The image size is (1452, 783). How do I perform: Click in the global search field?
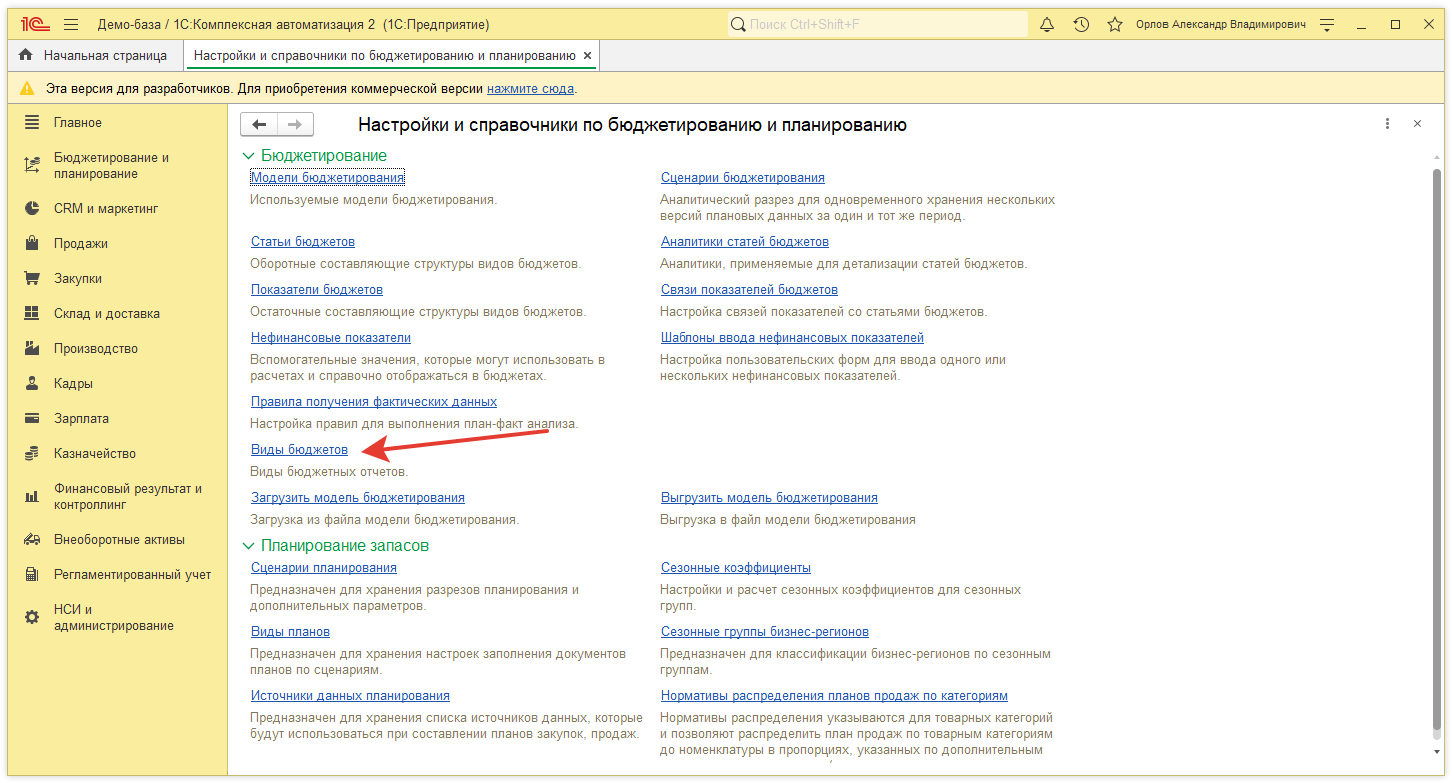(x=880, y=24)
